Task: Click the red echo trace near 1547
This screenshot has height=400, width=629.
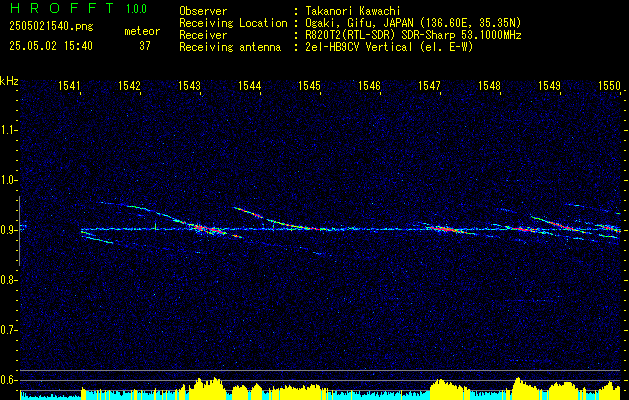Action: click(445, 229)
